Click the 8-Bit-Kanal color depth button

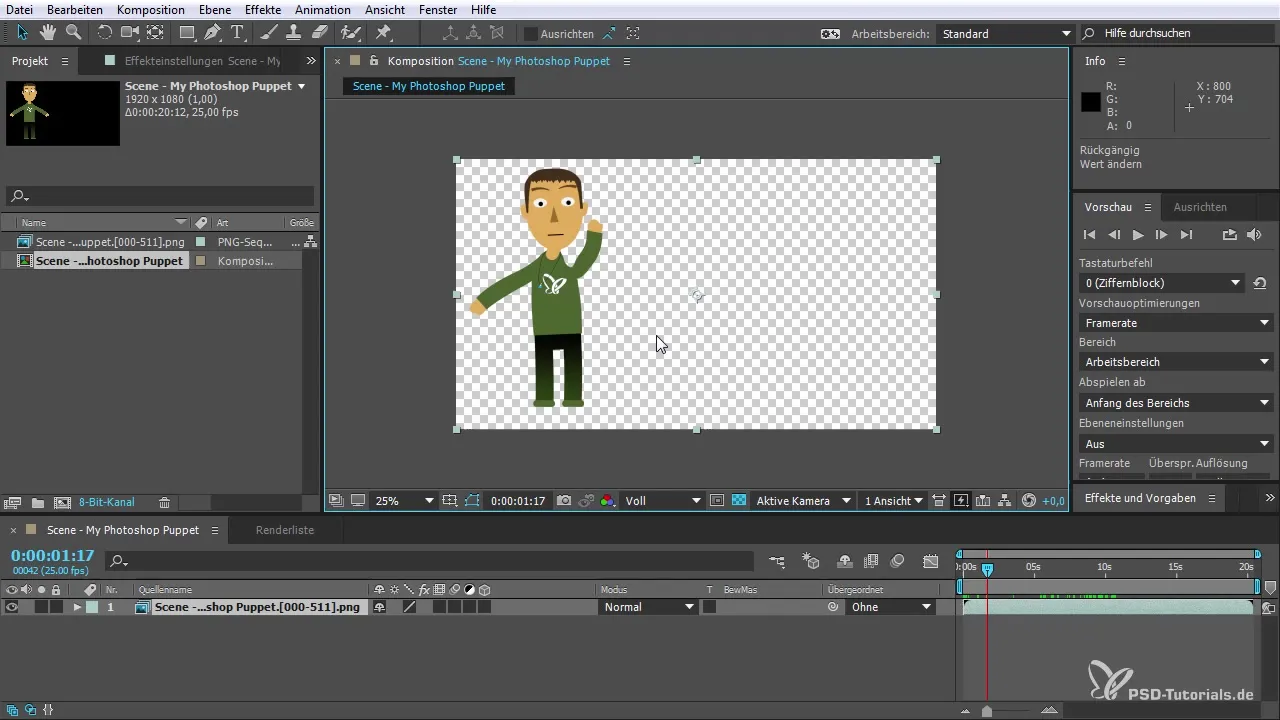pyautogui.click(x=107, y=502)
